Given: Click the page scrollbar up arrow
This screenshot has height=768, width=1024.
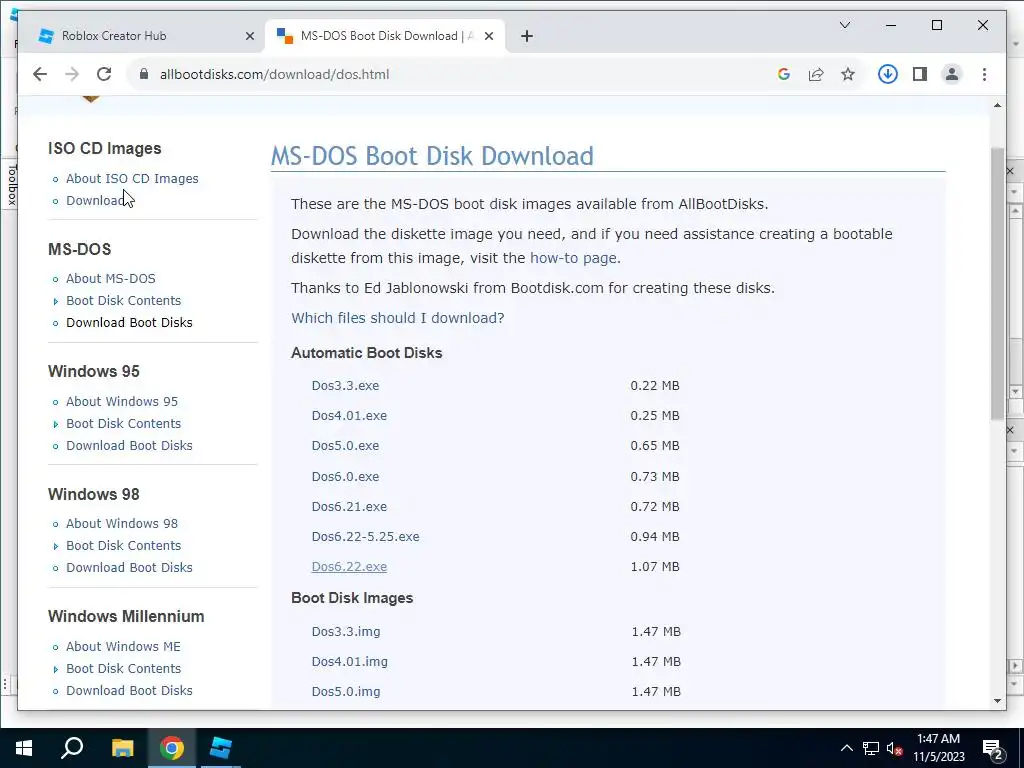Looking at the screenshot, I should coord(997,105).
